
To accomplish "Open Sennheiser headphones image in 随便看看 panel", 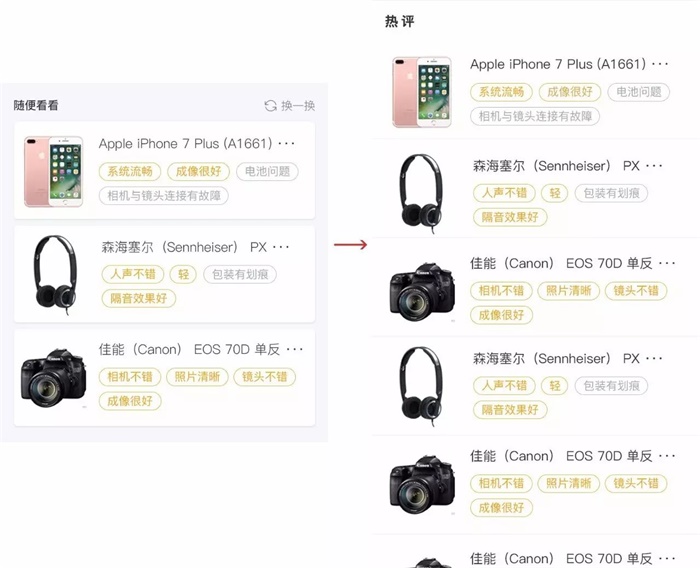I will [x=55, y=275].
